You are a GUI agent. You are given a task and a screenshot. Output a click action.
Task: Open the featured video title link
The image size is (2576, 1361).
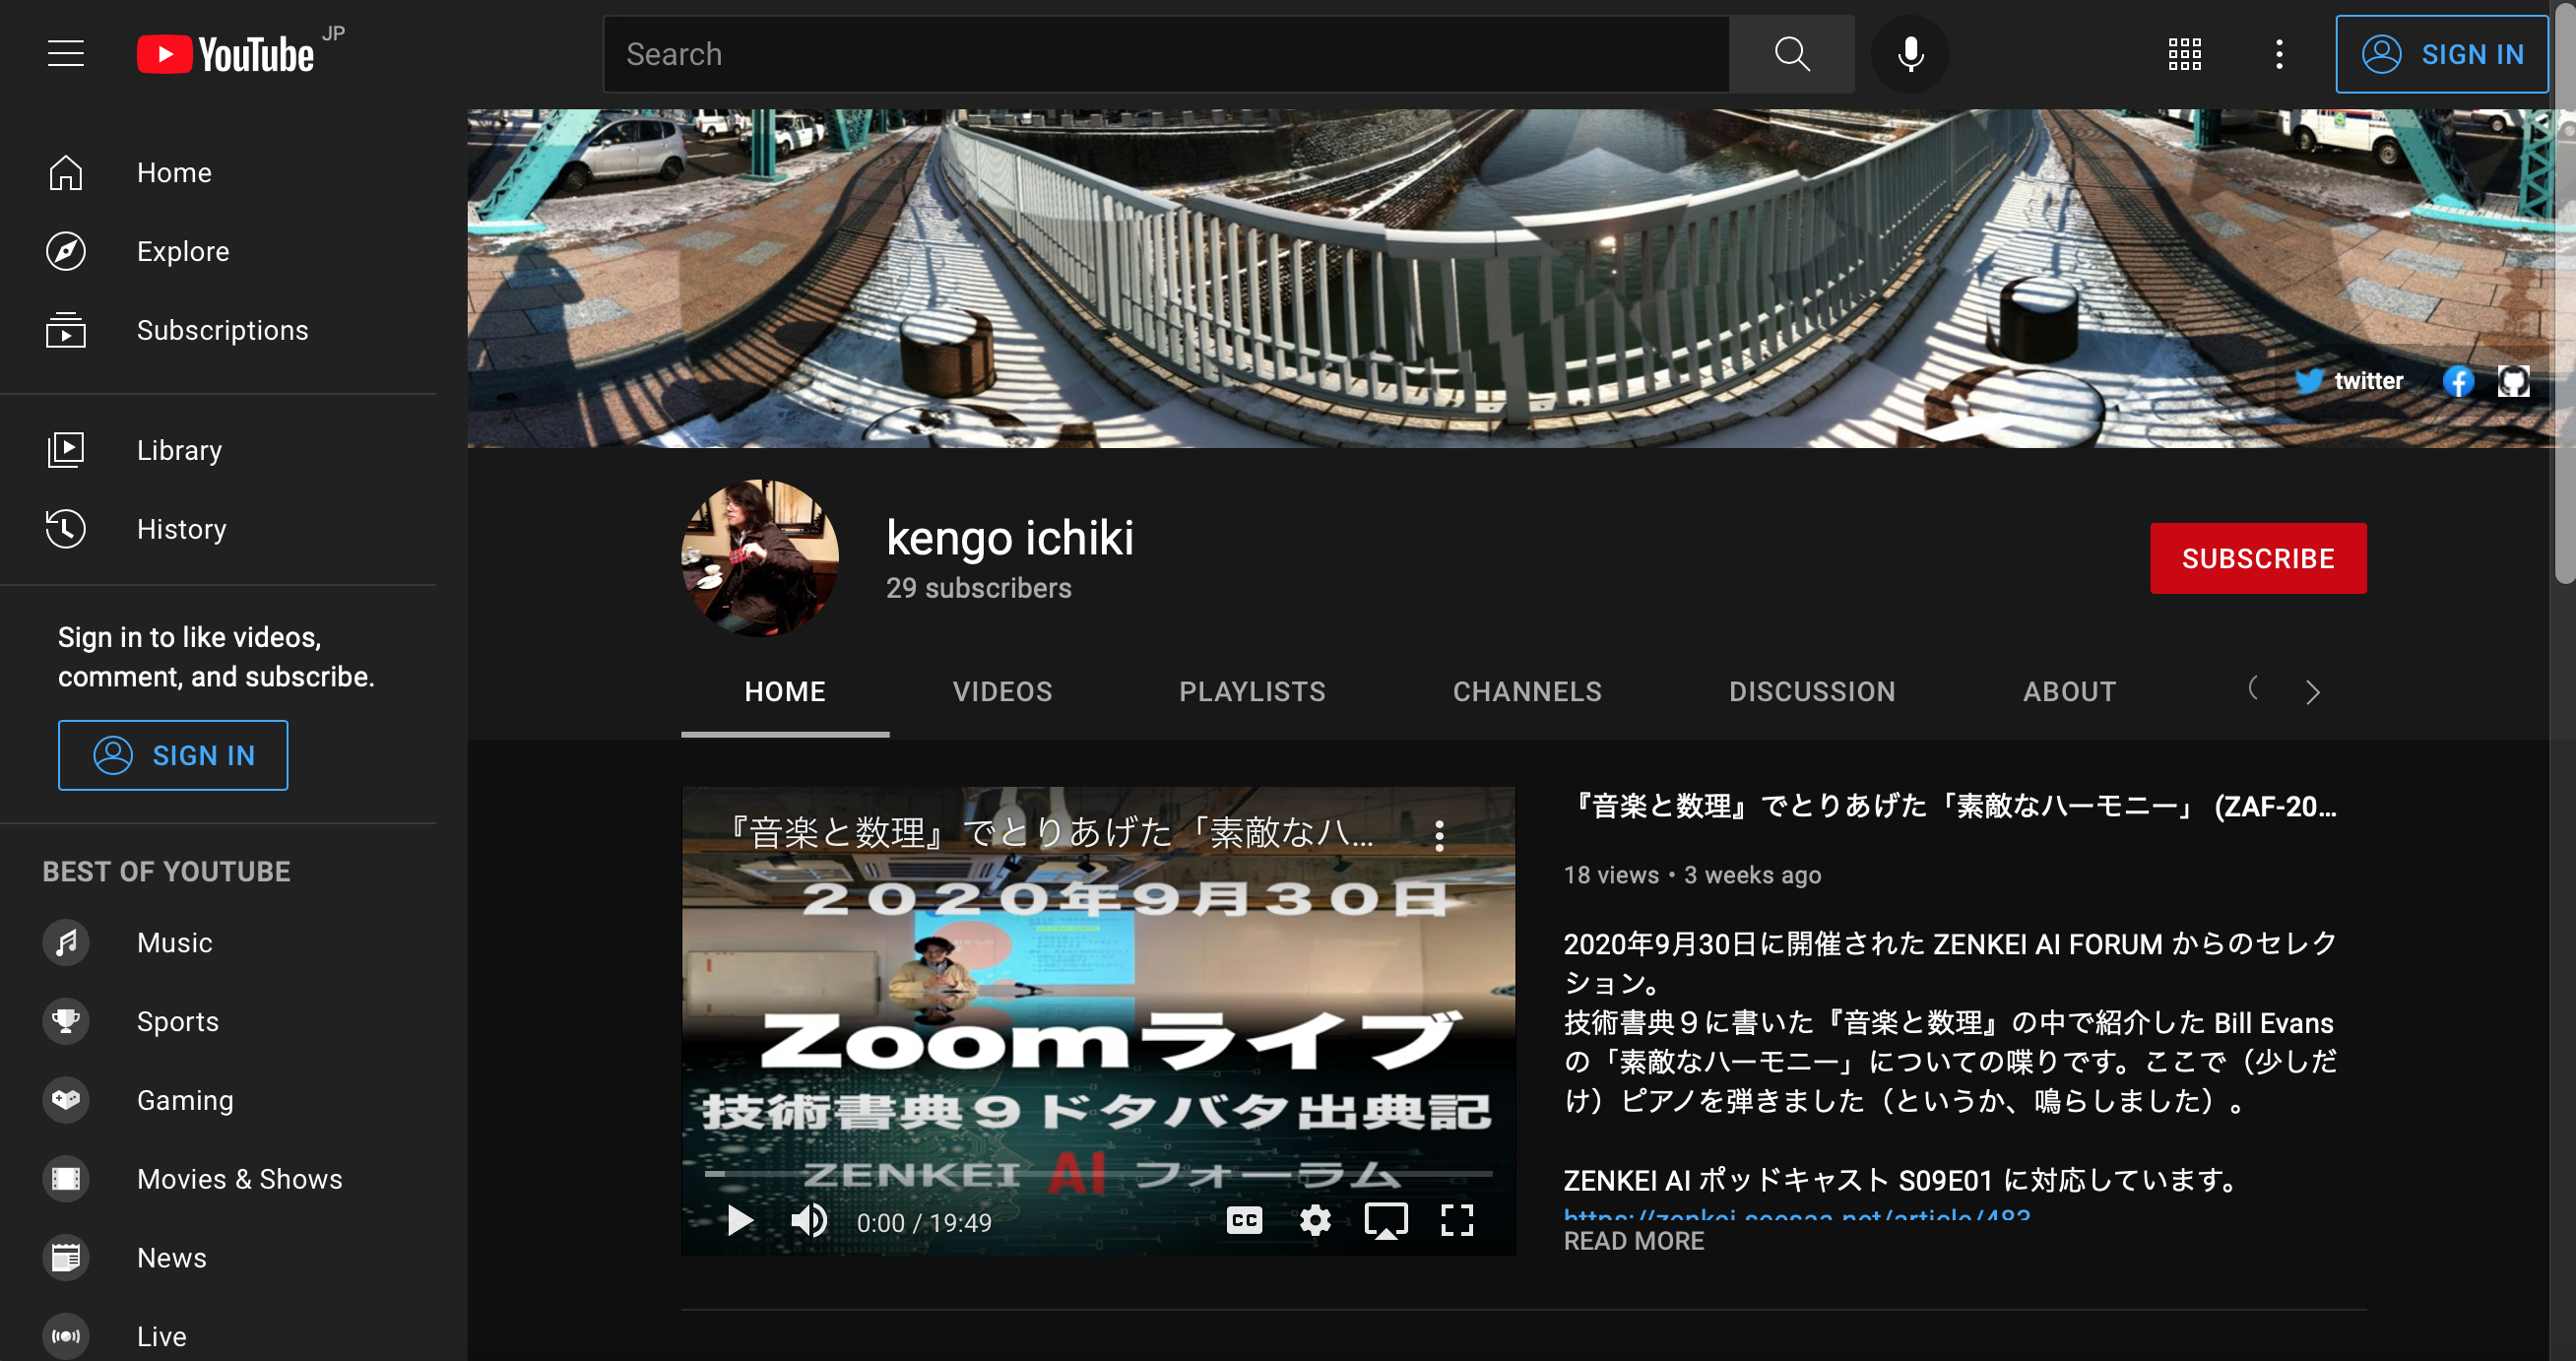1950,806
